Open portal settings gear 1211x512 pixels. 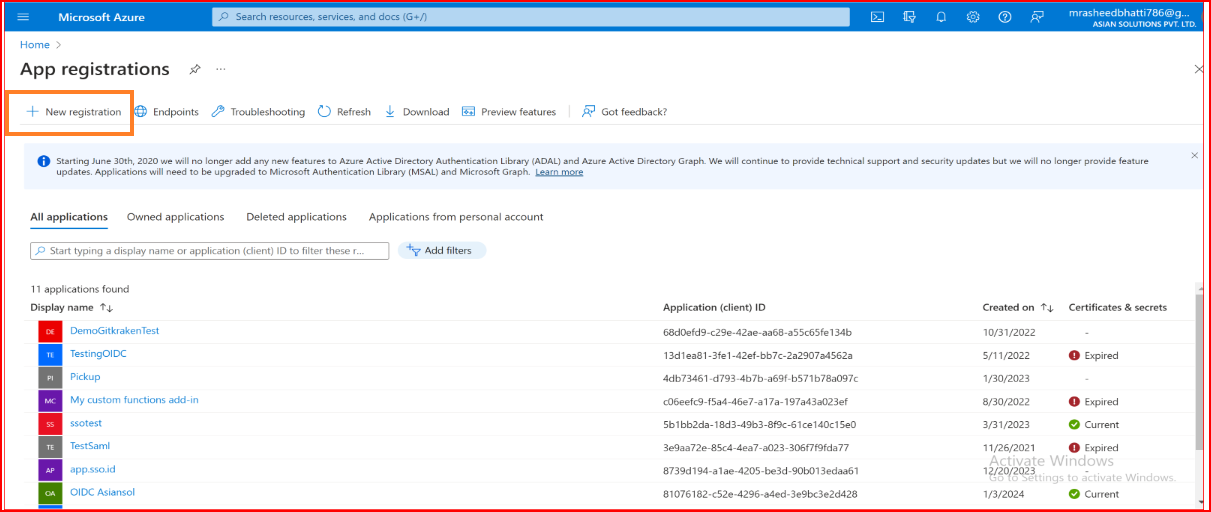pyautogui.click(x=973, y=17)
